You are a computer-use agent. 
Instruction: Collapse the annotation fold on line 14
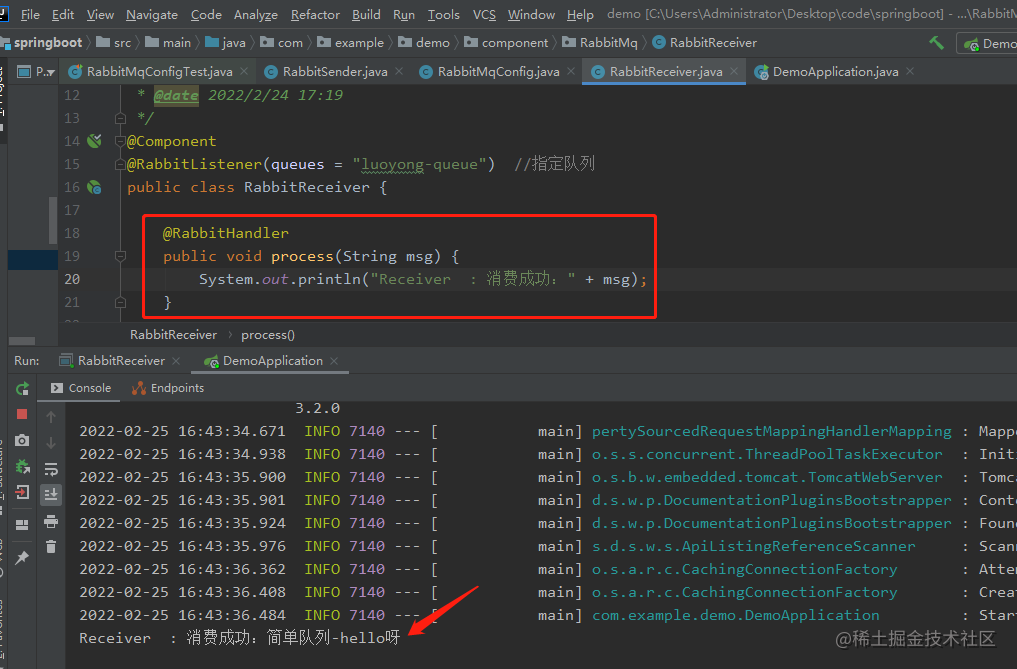tap(120, 141)
